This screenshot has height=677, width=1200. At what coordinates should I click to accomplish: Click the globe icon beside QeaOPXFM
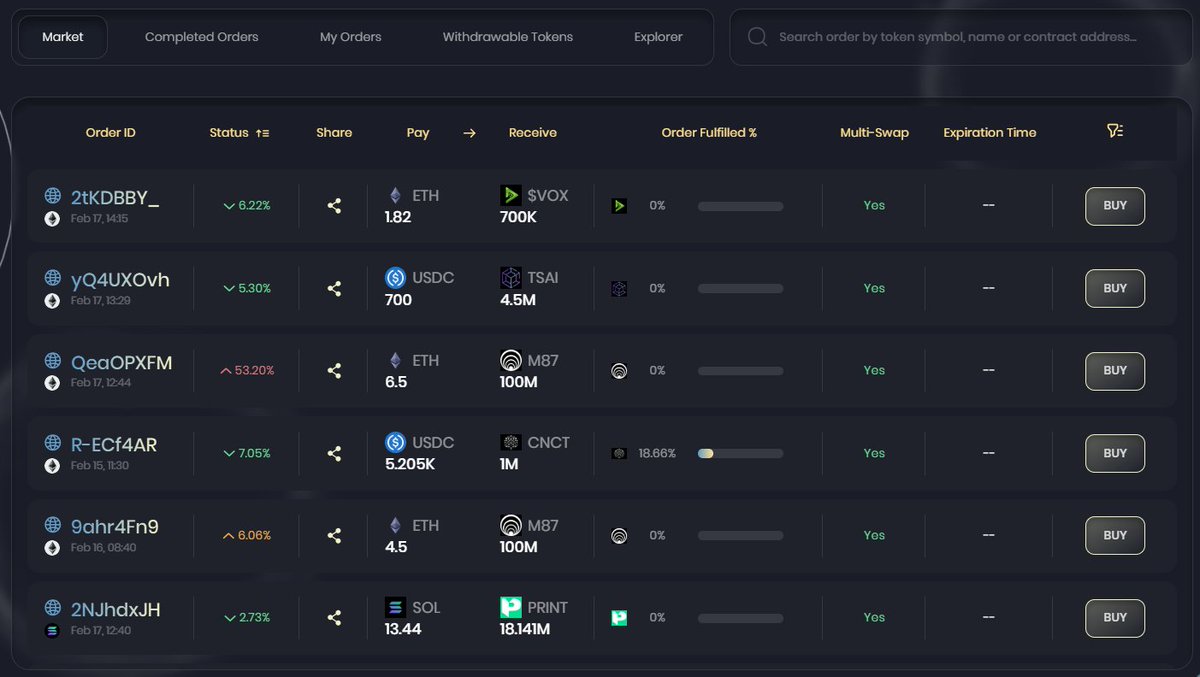point(52,360)
